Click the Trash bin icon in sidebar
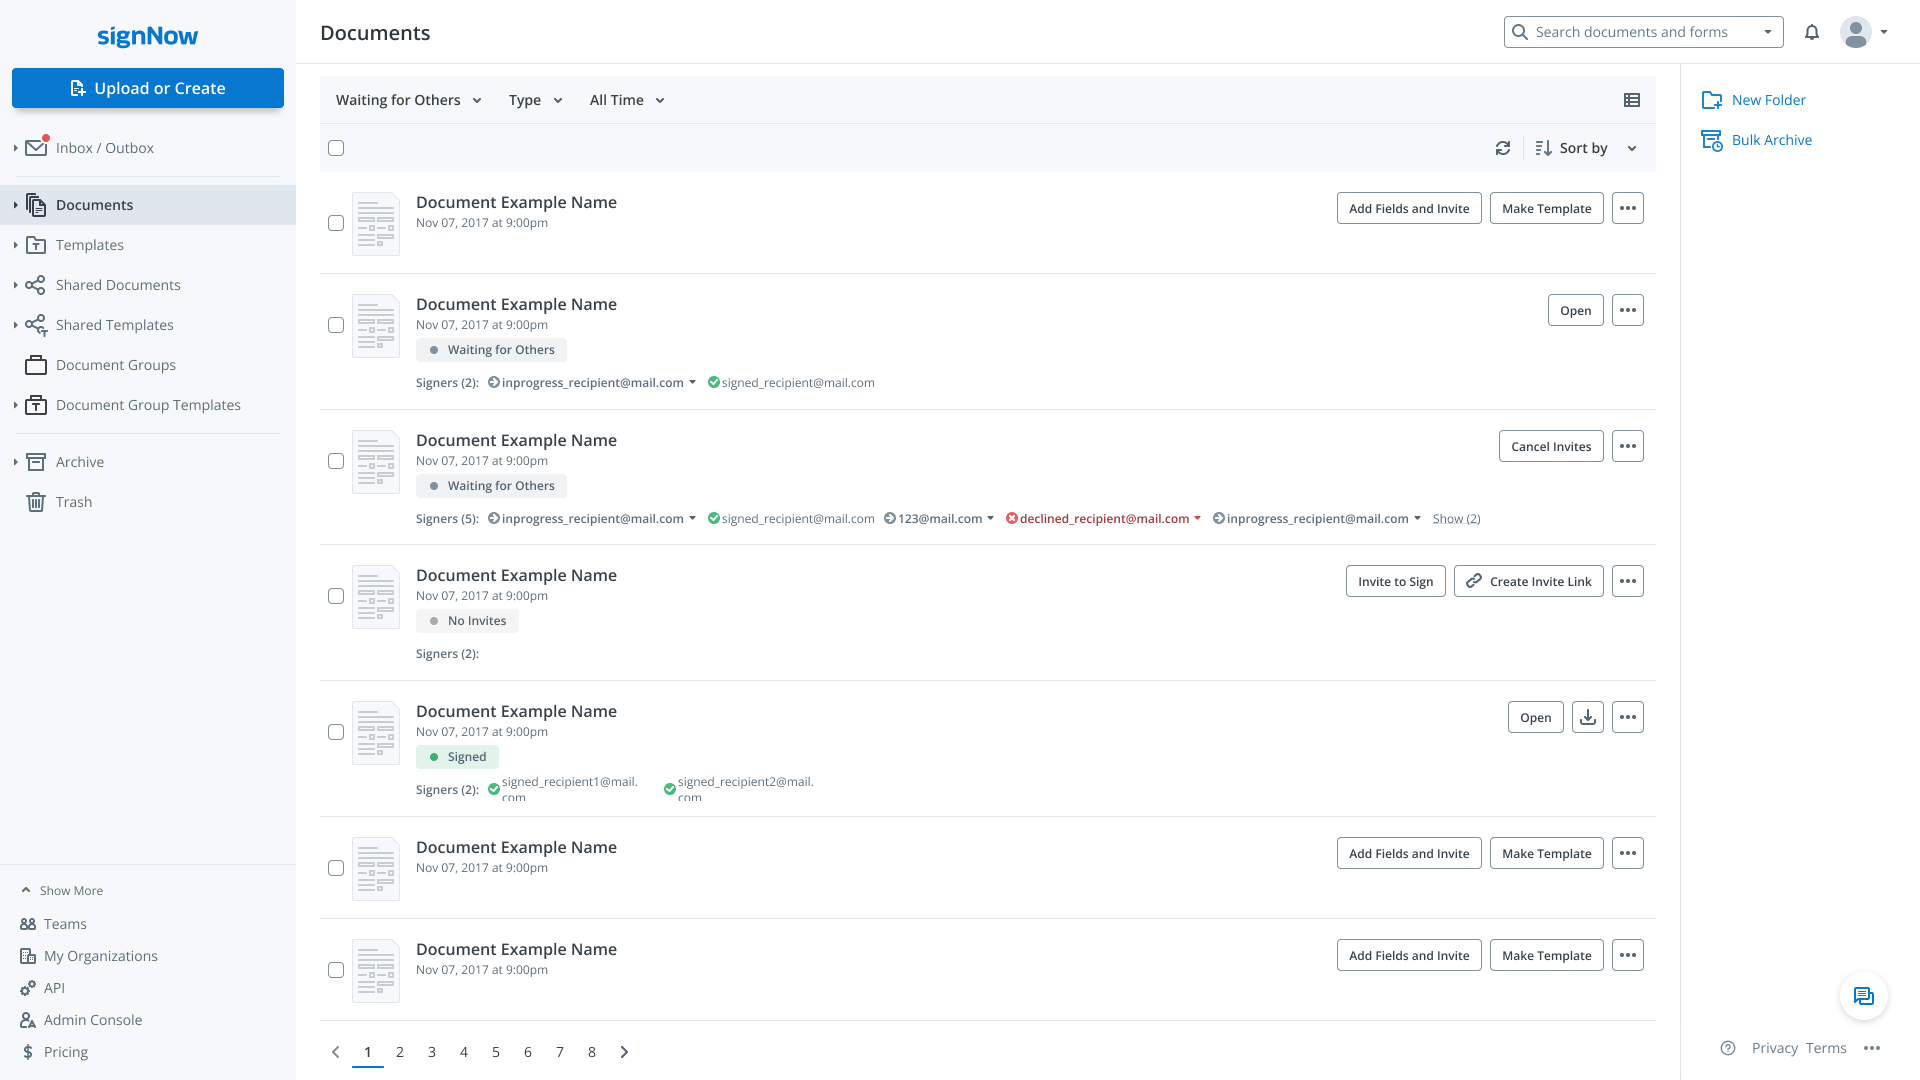This screenshot has width=1920, height=1080. [36, 502]
